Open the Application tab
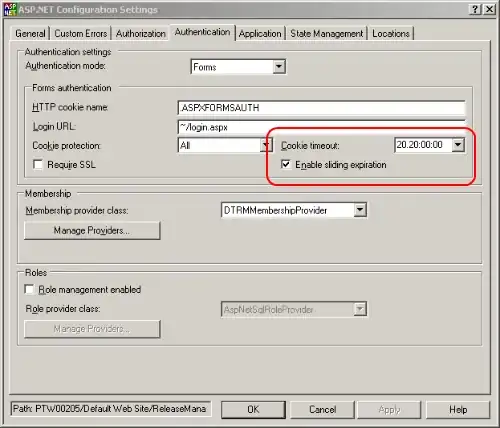Image resolution: width=500 pixels, height=428 pixels. pos(260,34)
